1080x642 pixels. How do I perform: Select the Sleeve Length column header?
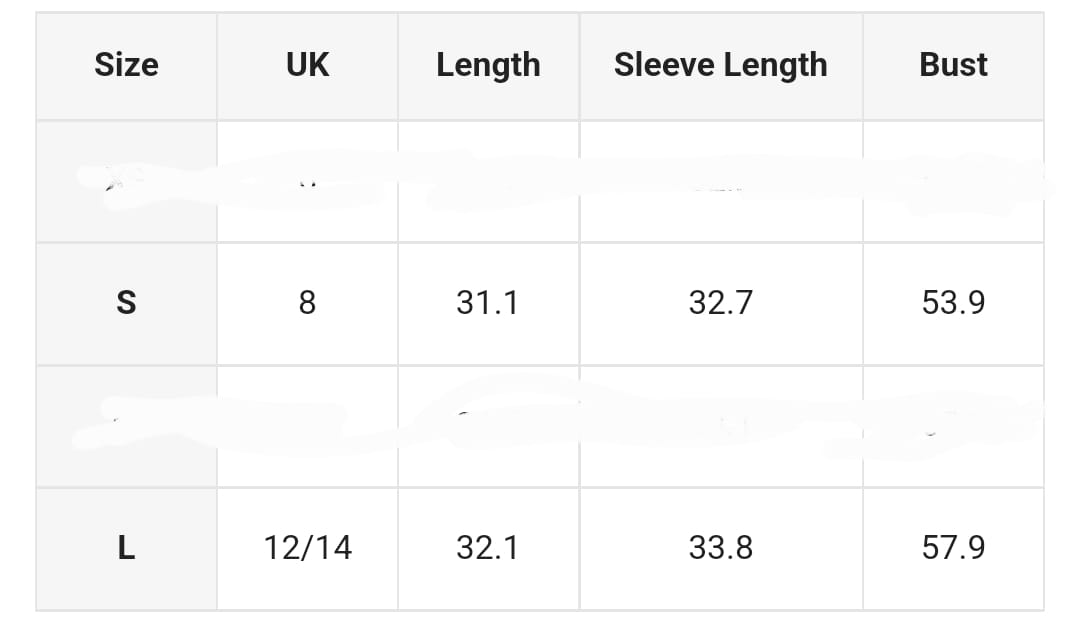[x=720, y=65]
